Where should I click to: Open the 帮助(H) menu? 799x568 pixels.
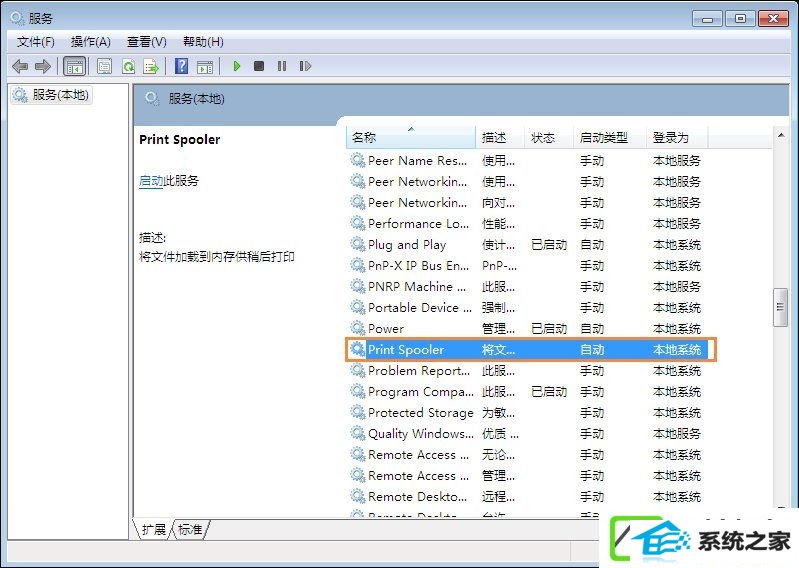pos(203,42)
